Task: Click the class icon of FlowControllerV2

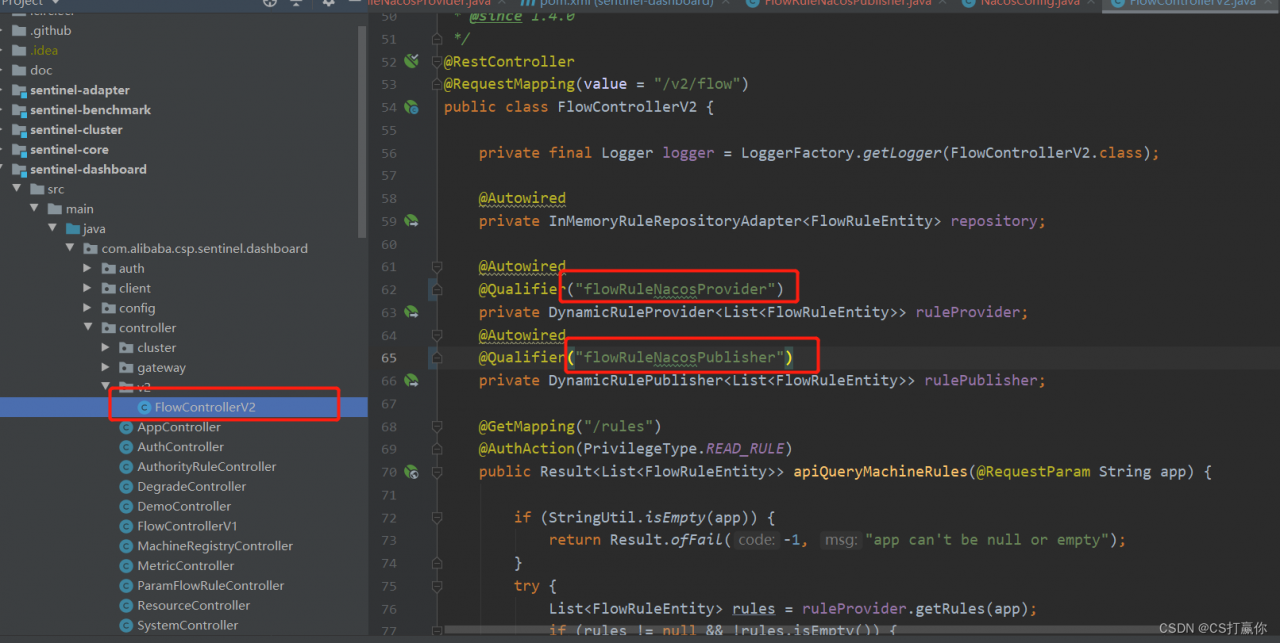Action: 144,407
